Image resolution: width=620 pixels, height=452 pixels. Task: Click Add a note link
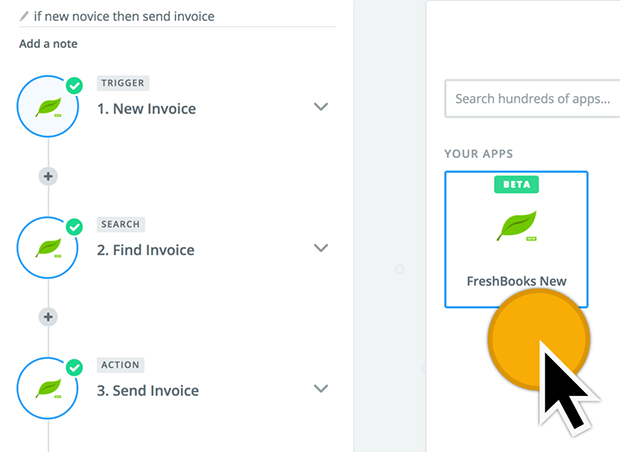pyautogui.click(x=48, y=43)
